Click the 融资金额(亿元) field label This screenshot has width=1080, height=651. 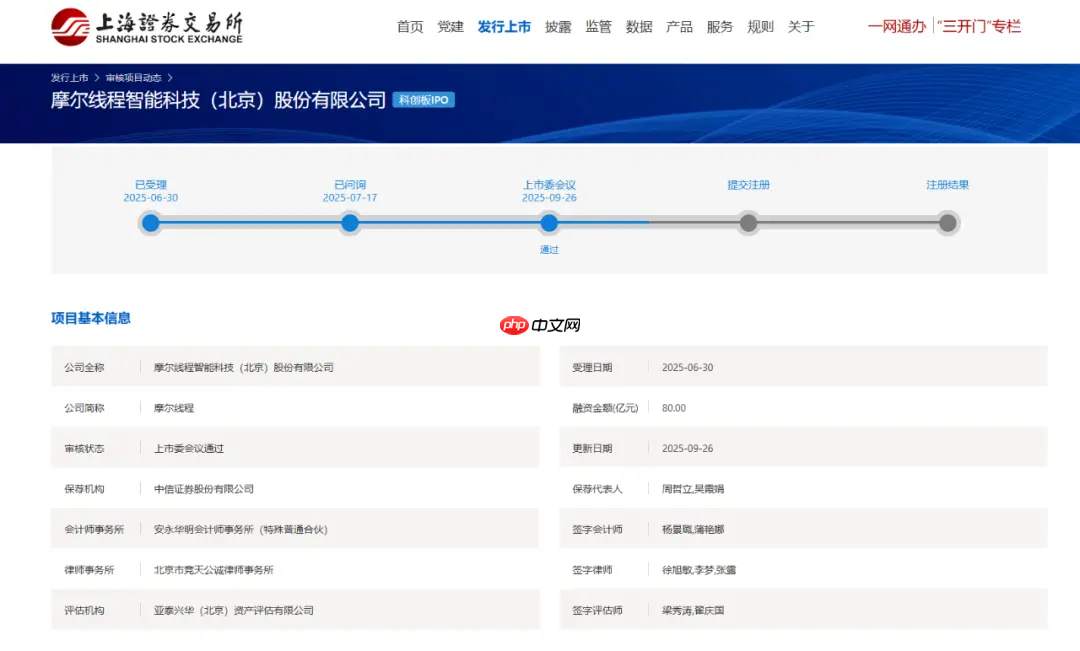pyautogui.click(x=605, y=408)
